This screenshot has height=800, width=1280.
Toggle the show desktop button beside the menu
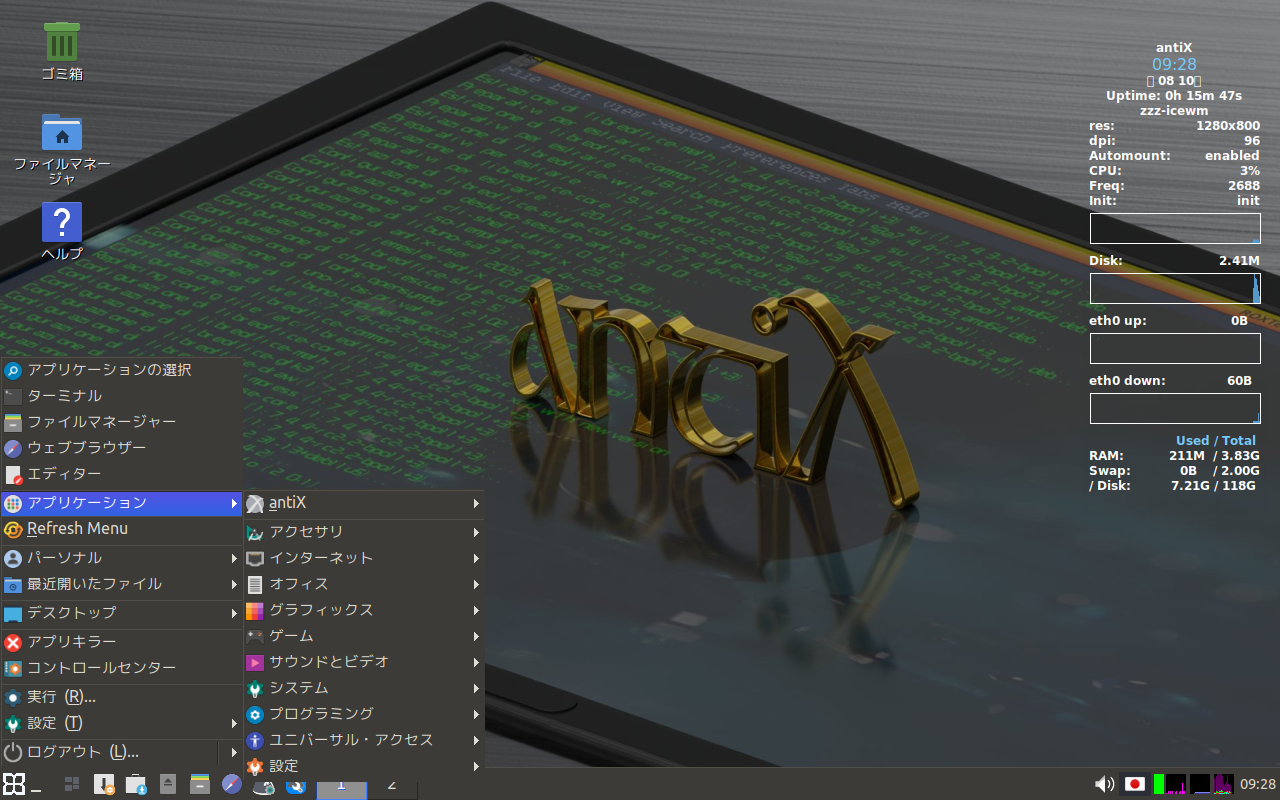tap(36, 790)
